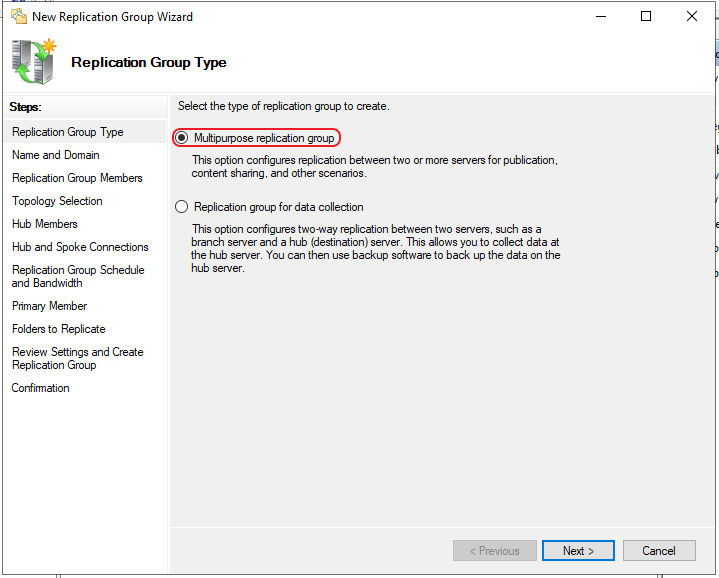The image size is (719, 578).
Task: Go to Folders to Replicate step
Action: click(x=59, y=329)
